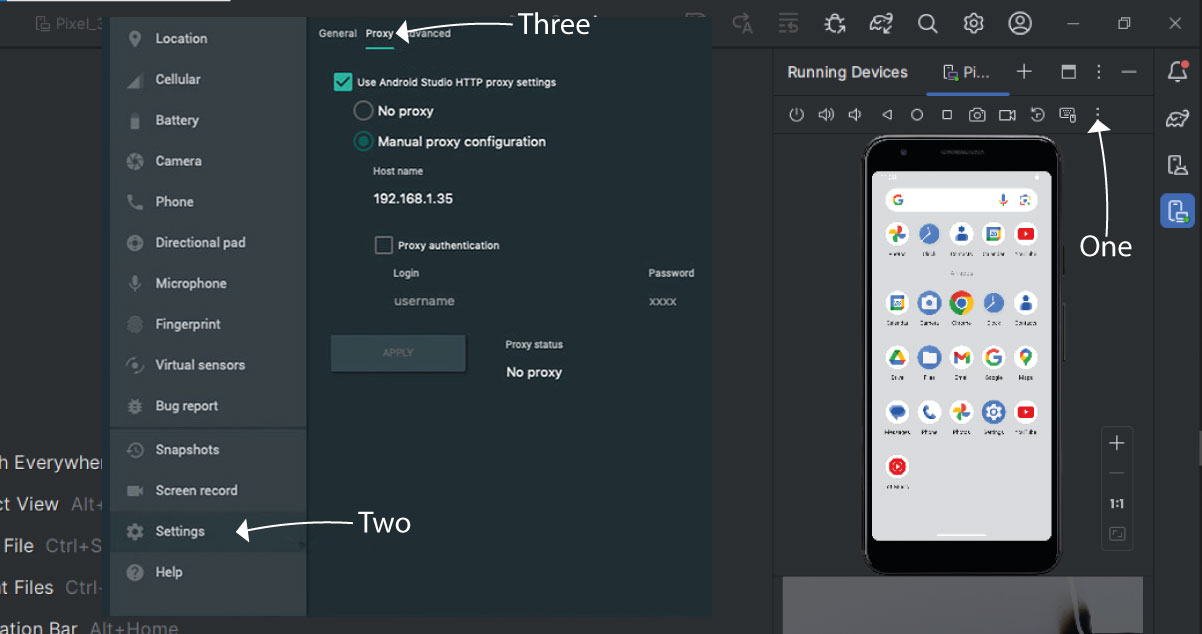The width and height of the screenshot is (1202, 634).
Task: Enable the Proxy authentication checkbox
Action: (x=383, y=244)
